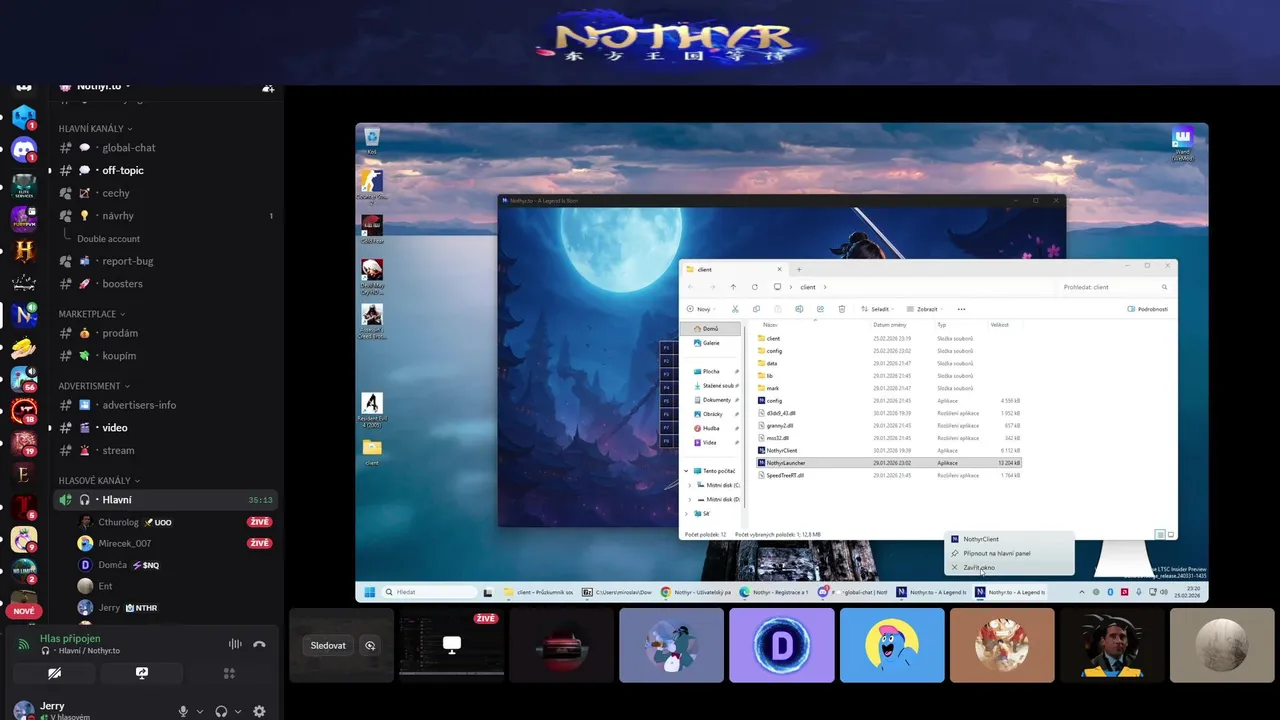Click the Delete trash icon in streamed Explorer
Image resolution: width=1280 pixels, height=720 pixels.
pyautogui.click(x=842, y=309)
